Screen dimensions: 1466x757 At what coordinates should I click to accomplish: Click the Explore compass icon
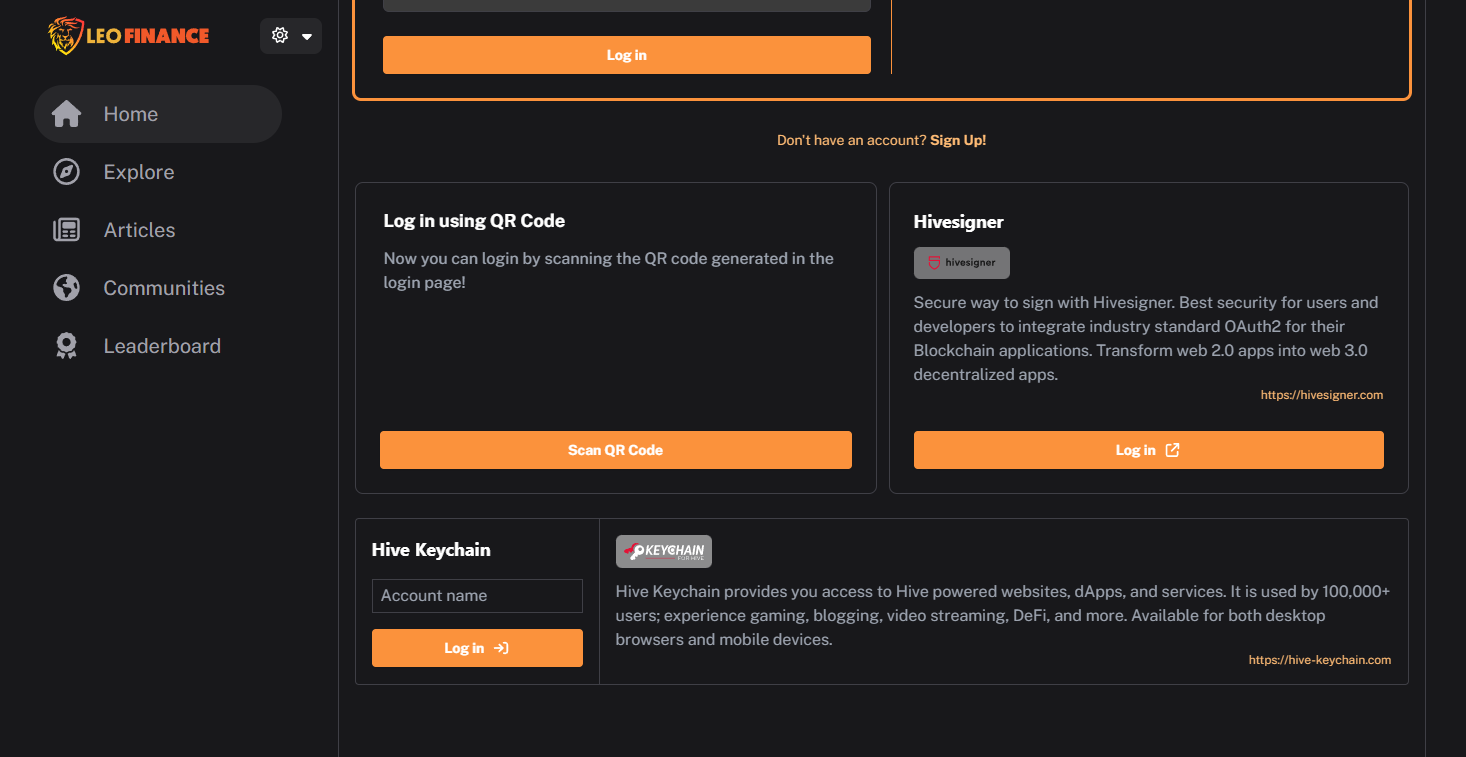click(x=67, y=172)
